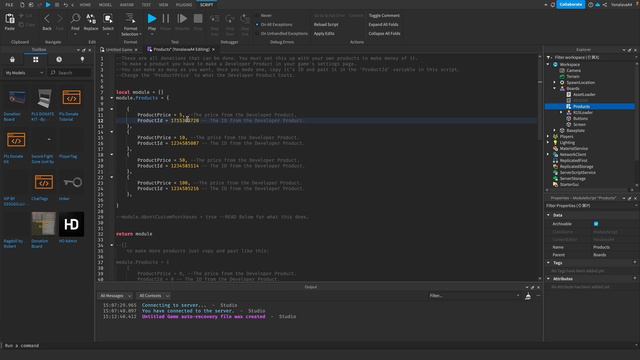Expand the Lighting tree node
The height and width of the screenshot is (360, 640).
548,142
